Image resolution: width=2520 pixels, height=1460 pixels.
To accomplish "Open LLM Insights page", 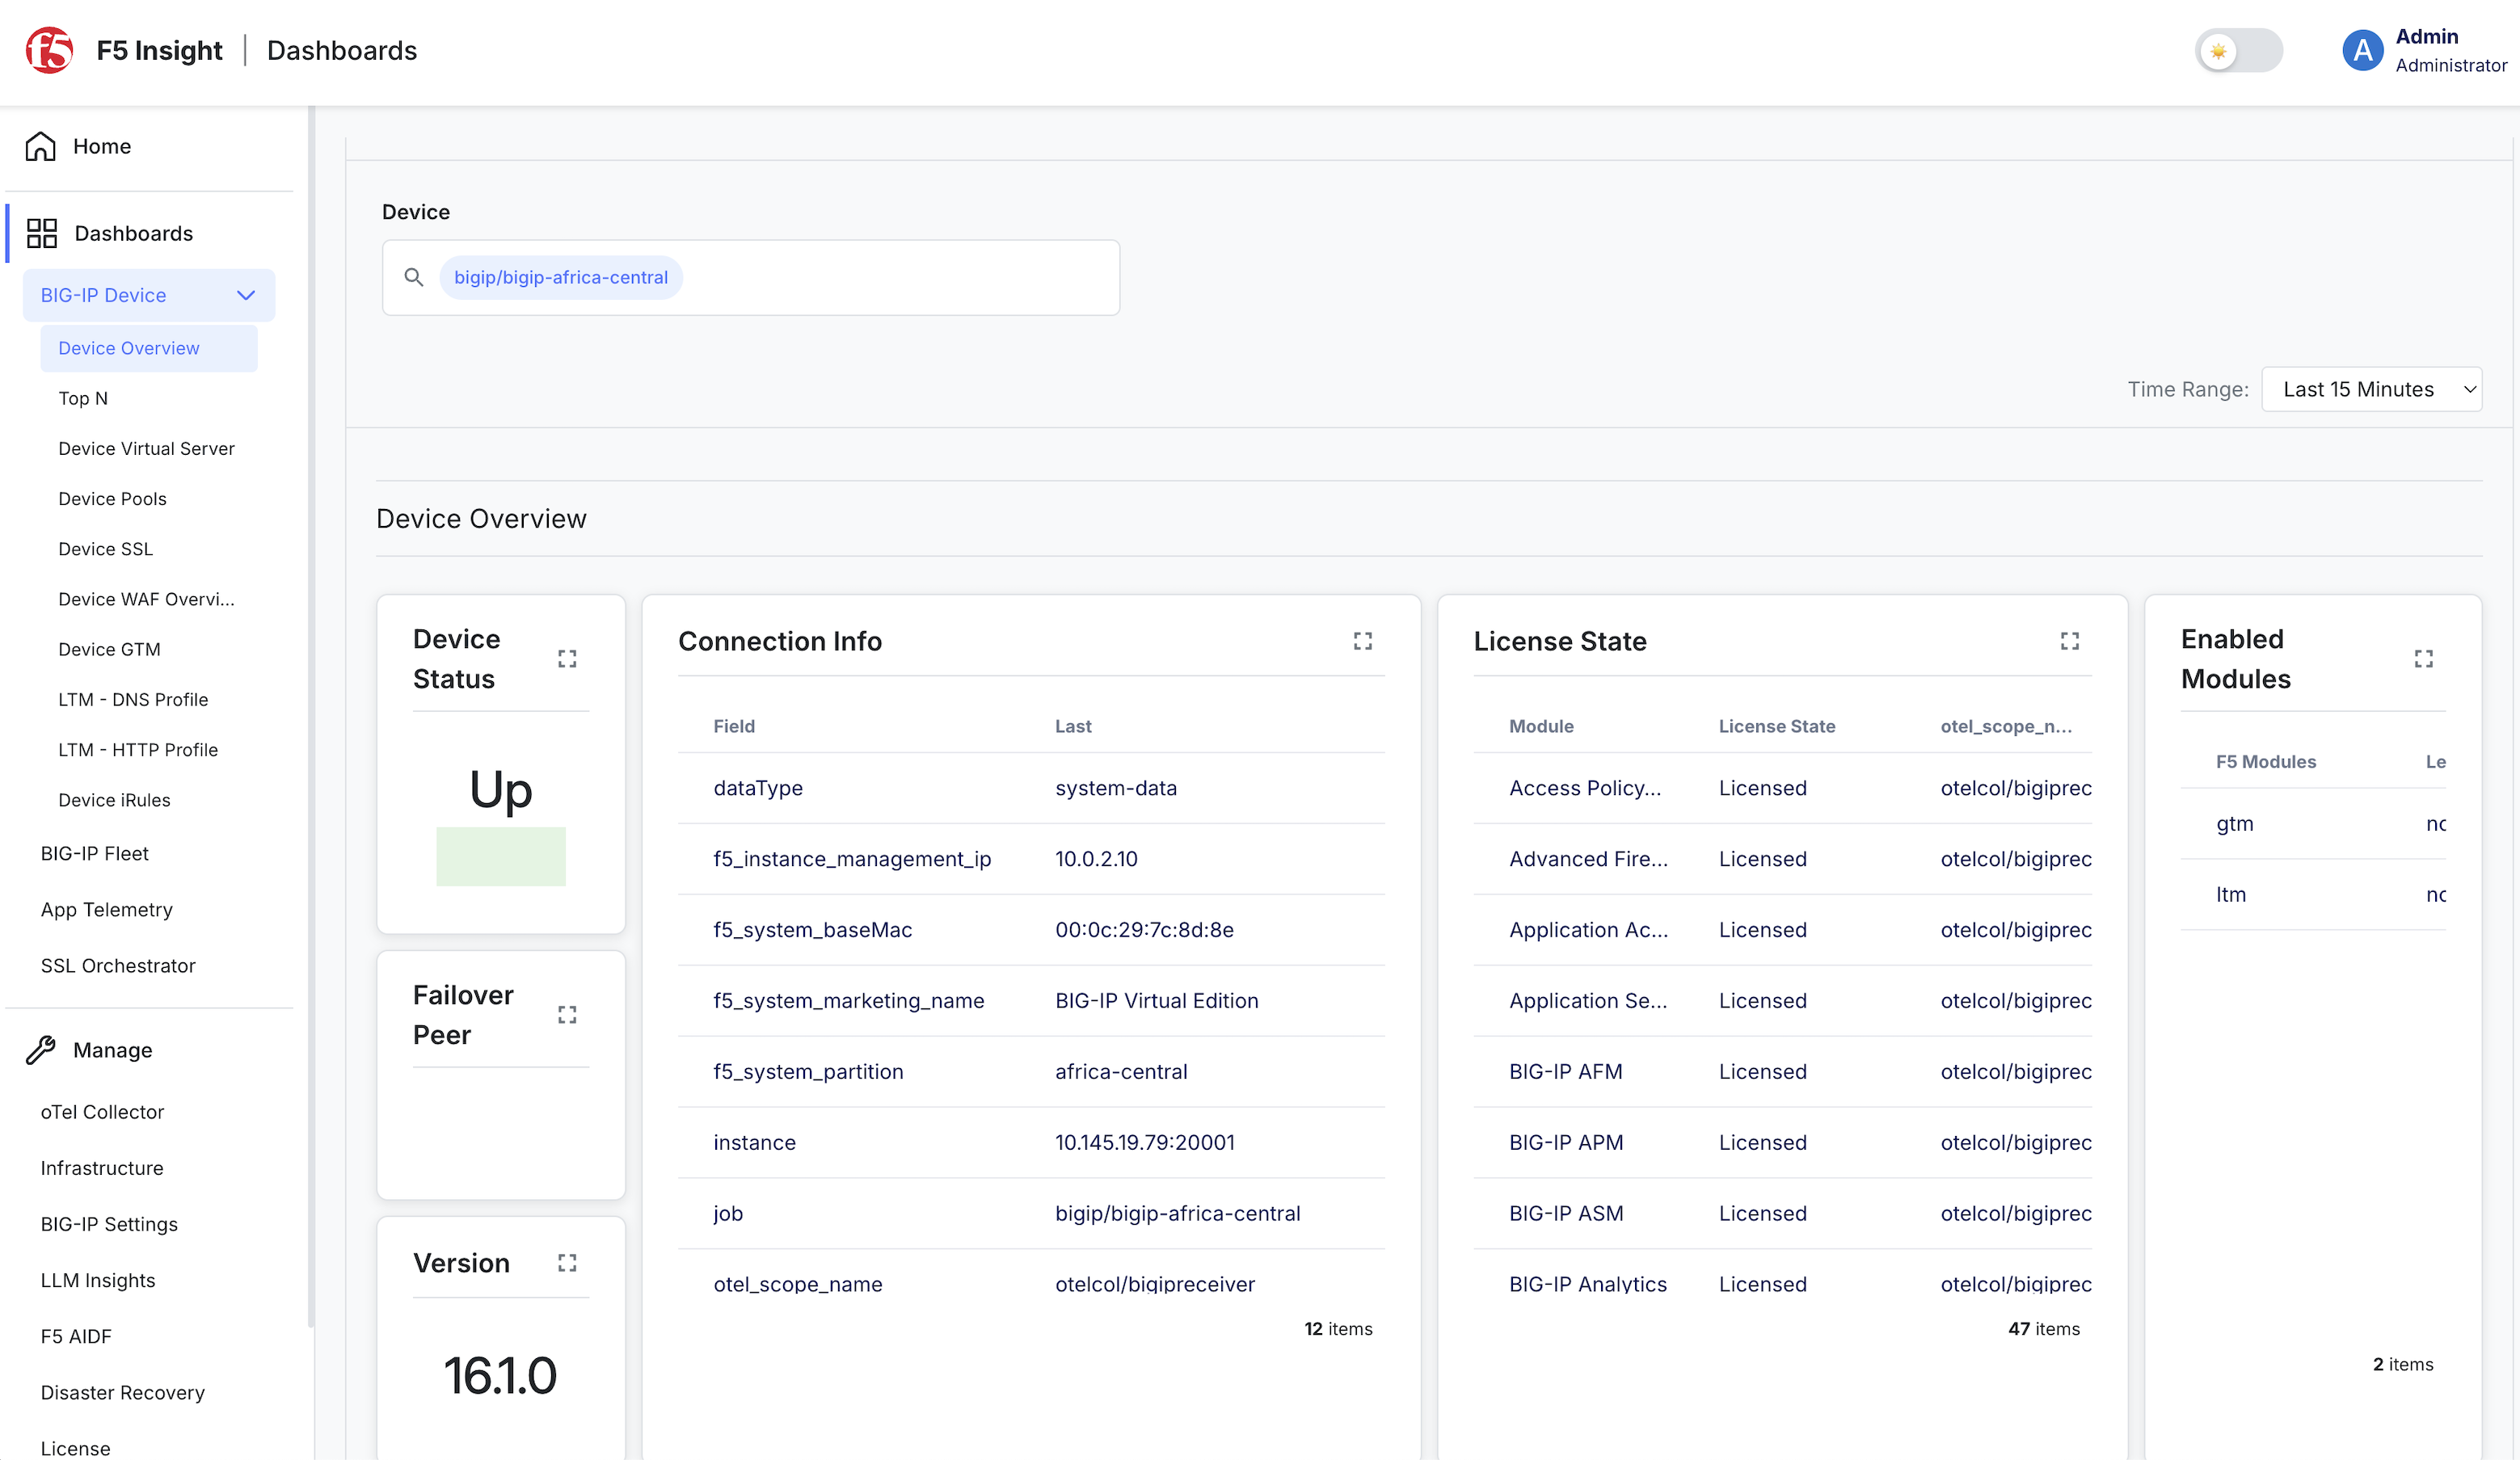I will pos(98,1280).
